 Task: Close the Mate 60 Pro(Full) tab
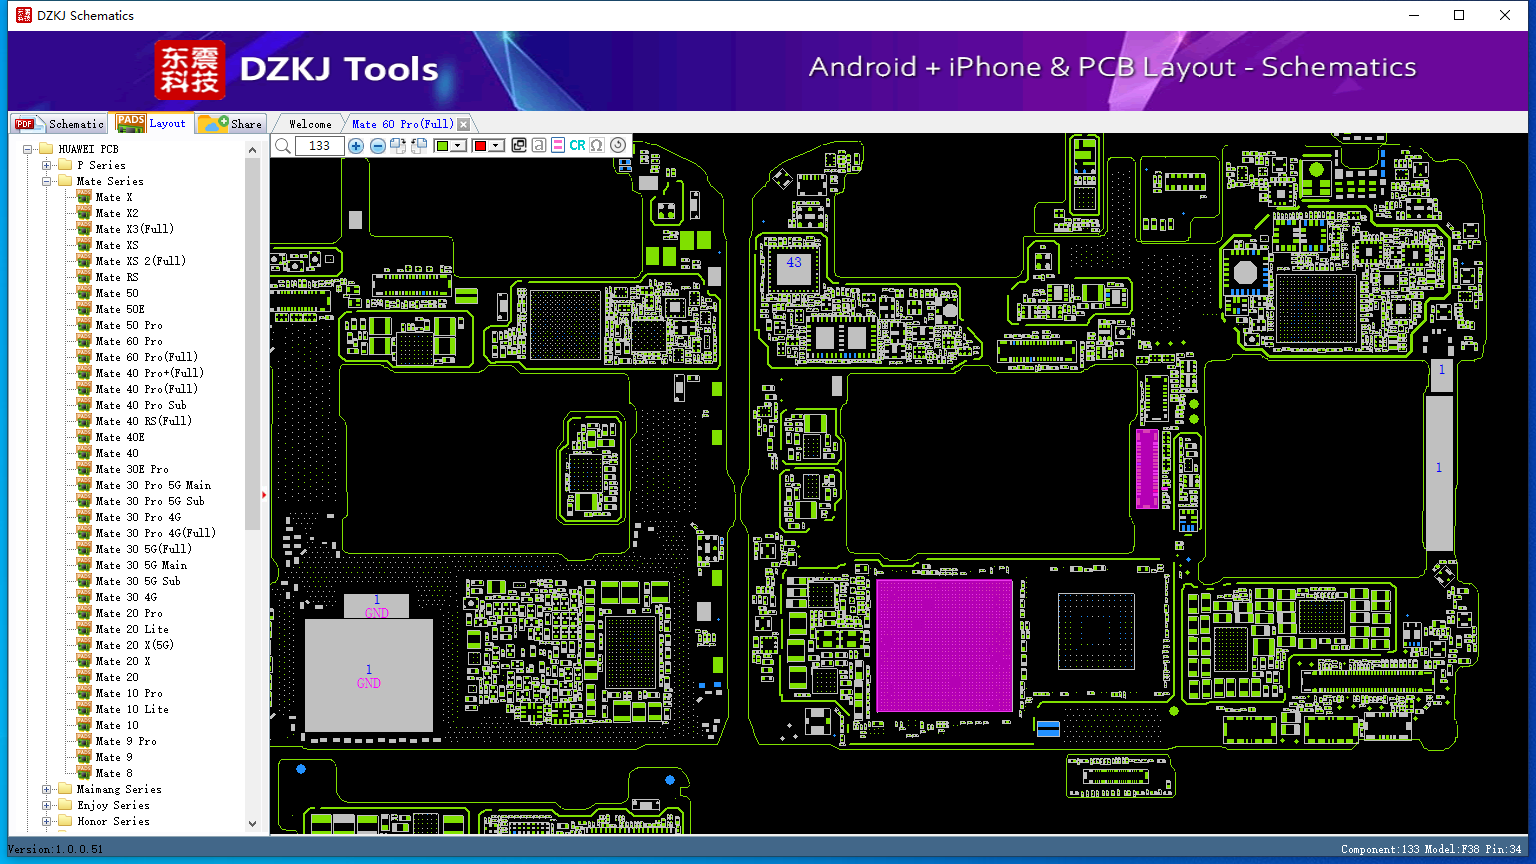(x=464, y=125)
